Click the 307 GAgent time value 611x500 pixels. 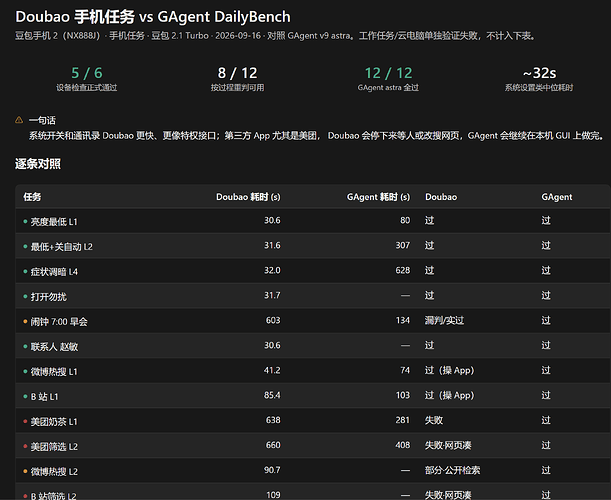(403, 246)
